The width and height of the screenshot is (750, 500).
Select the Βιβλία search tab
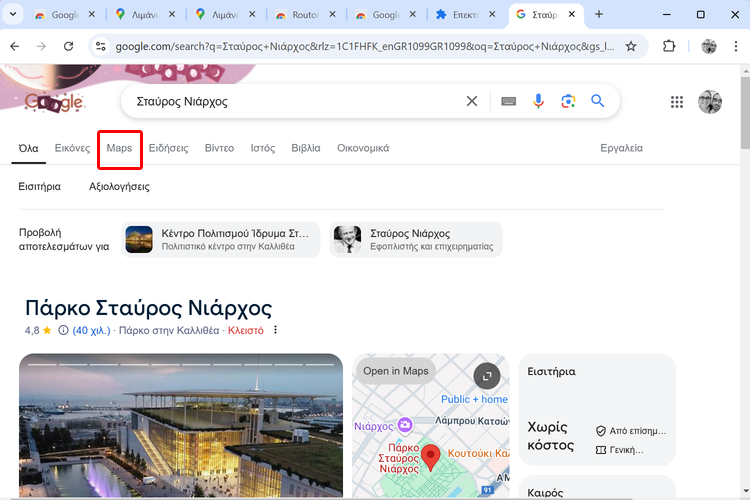point(306,148)
